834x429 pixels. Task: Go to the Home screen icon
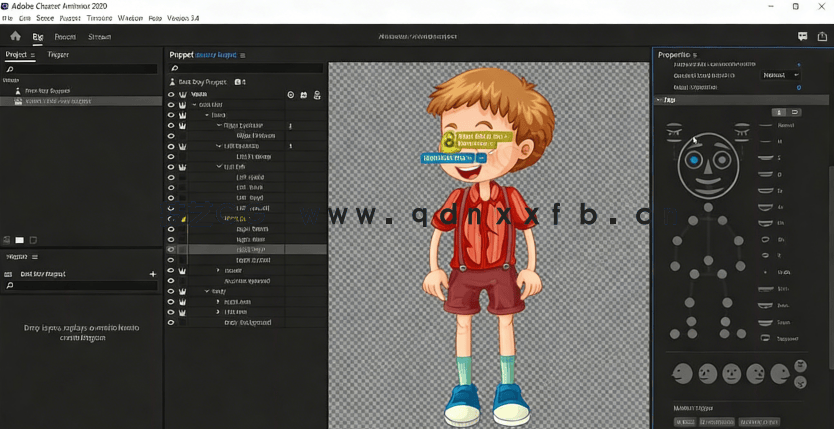[15, 36]
